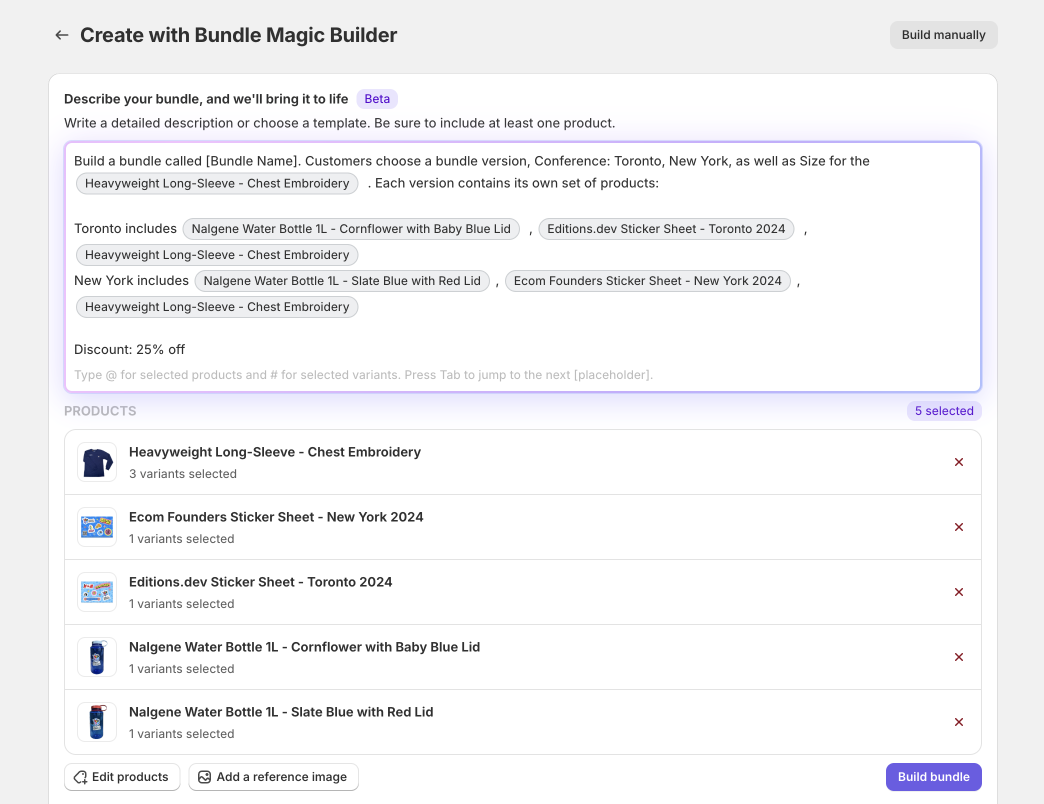Remove Nalgene Cornflower with Baby Blue Lid
Image resolution: width=1044 pixels, height=804 pixels.
click(x=959, y=657)
